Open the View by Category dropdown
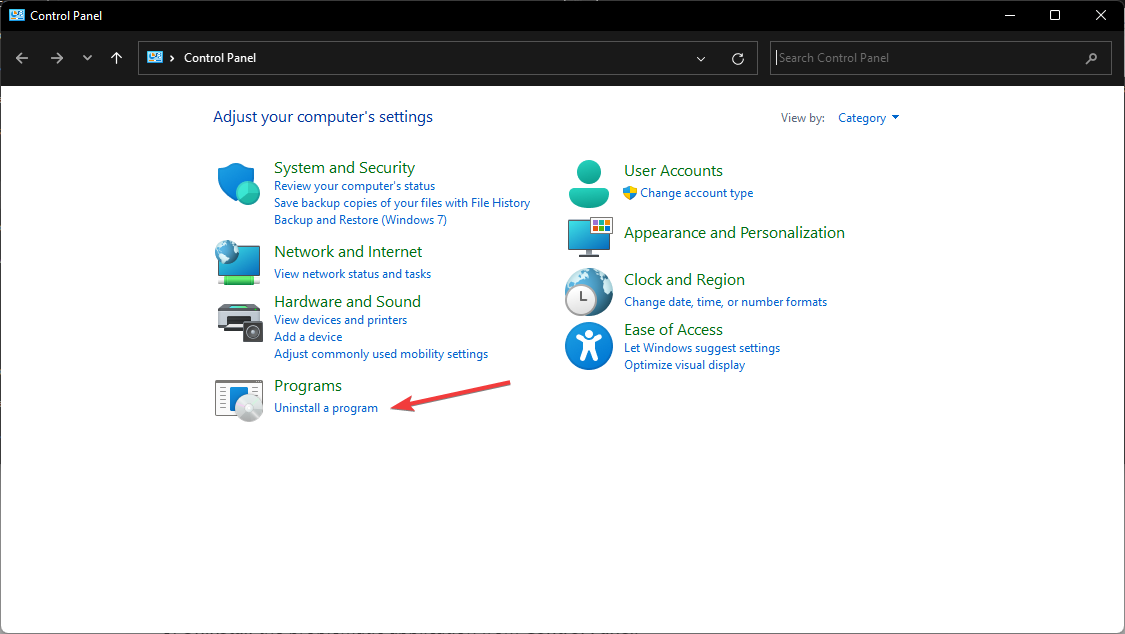1125x634 pixels. (x=867, y=117)
